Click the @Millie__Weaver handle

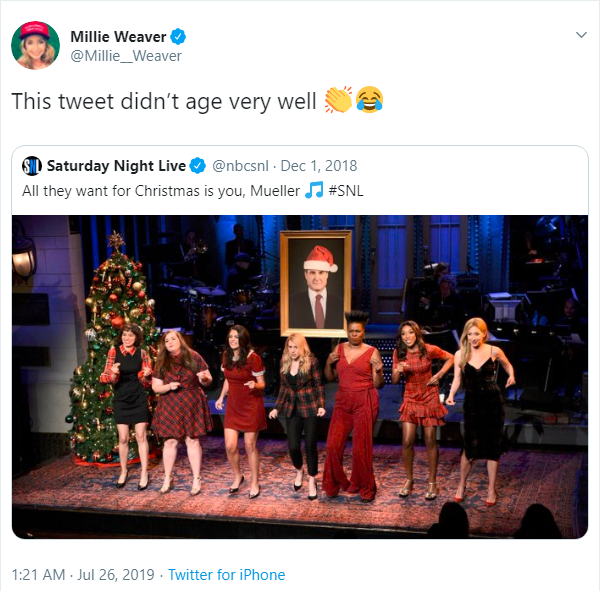[126, 56]
